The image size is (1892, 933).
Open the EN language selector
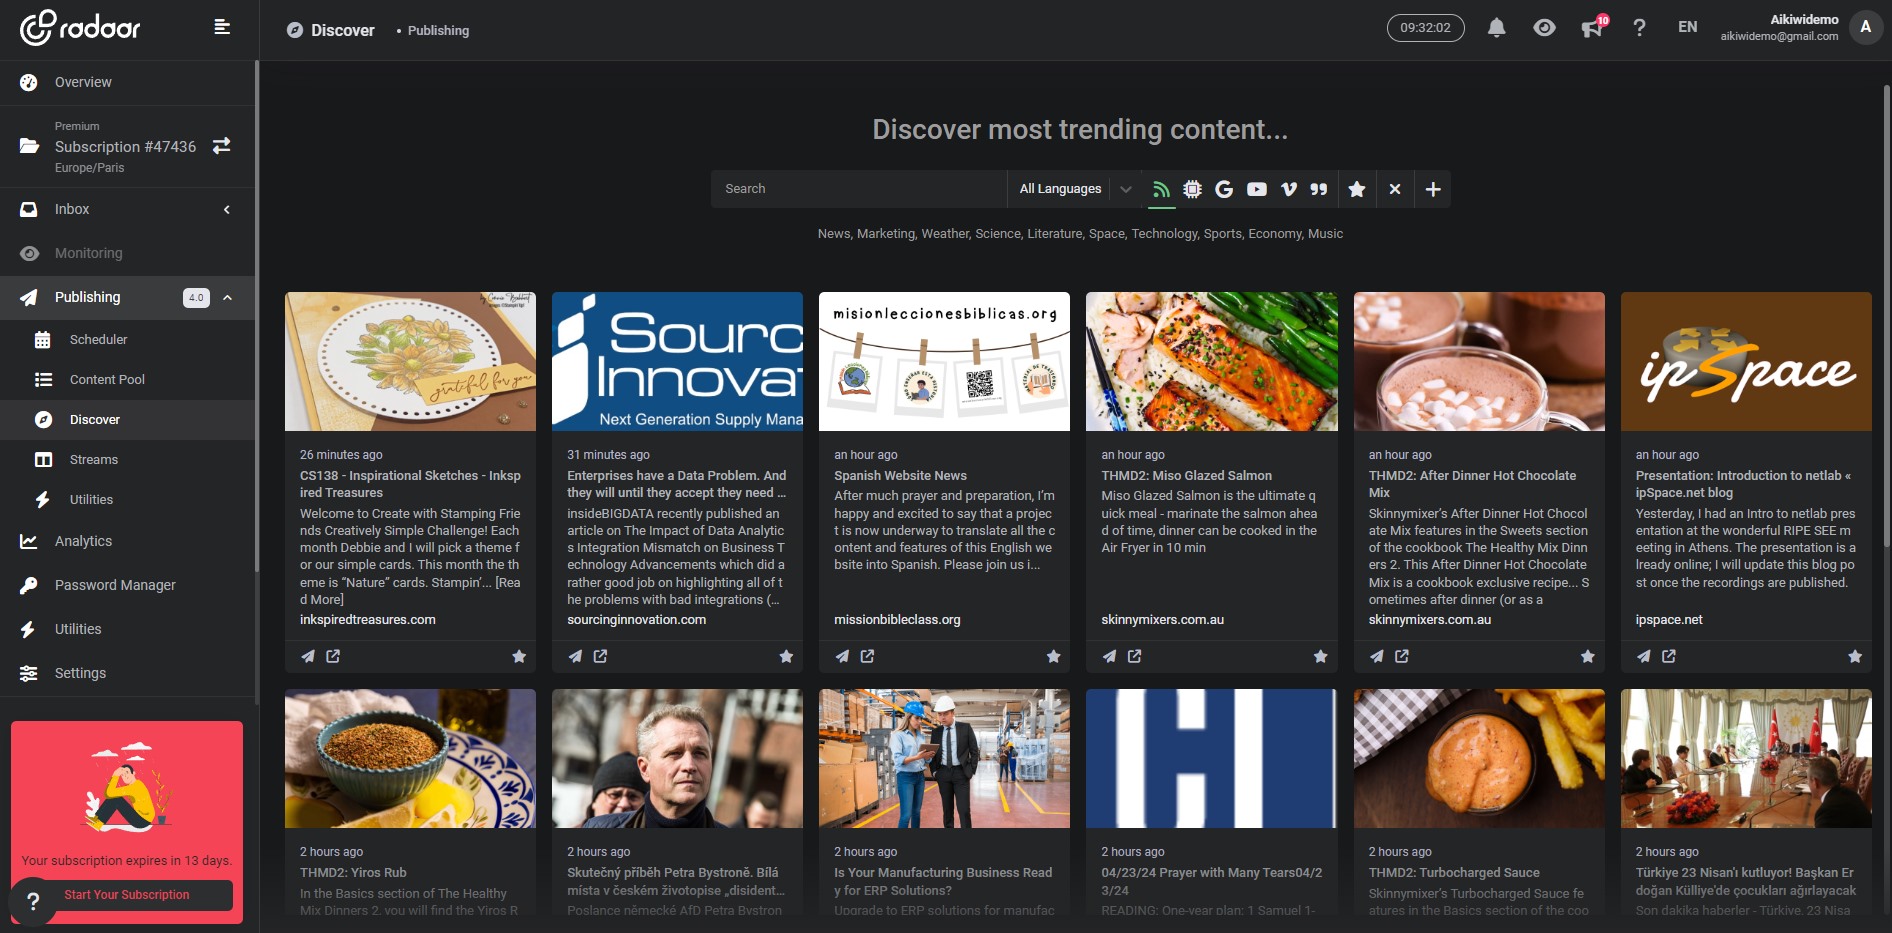click(x=1688, y=28)
